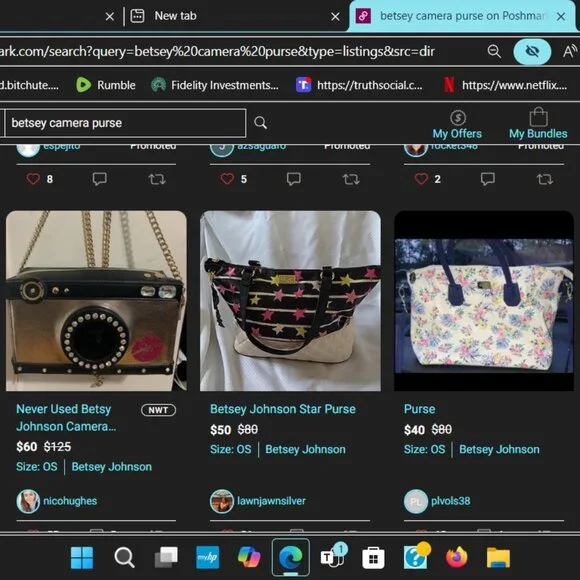
Task: Open My Bundles
Action: pos(538,124)
